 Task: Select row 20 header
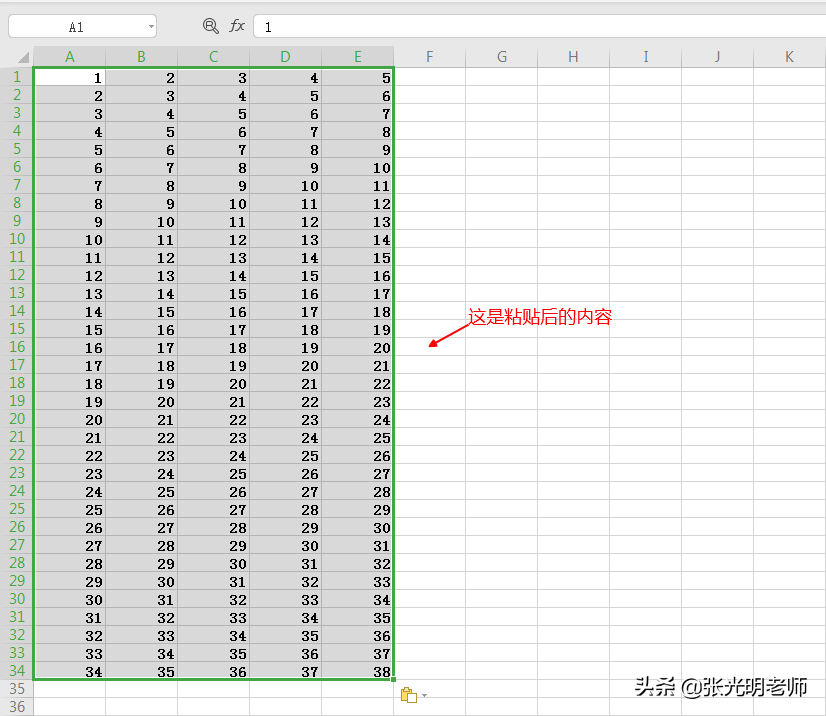click(17, 419)
